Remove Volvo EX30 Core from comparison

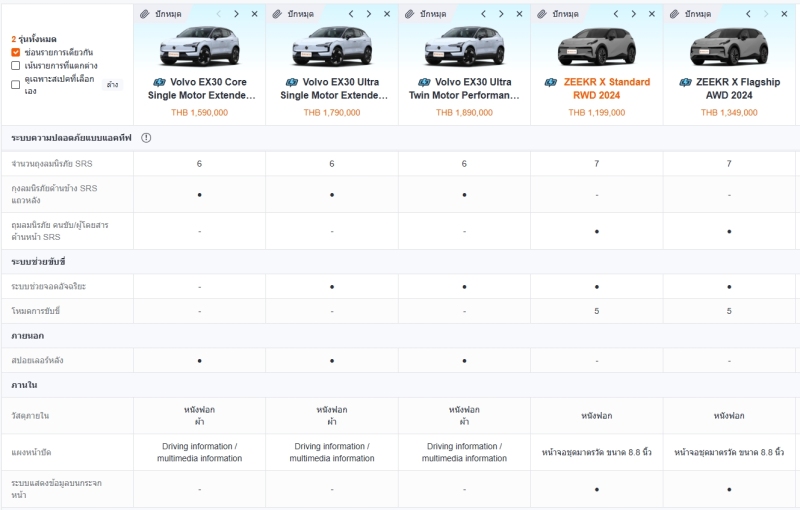tap(255, 14)
